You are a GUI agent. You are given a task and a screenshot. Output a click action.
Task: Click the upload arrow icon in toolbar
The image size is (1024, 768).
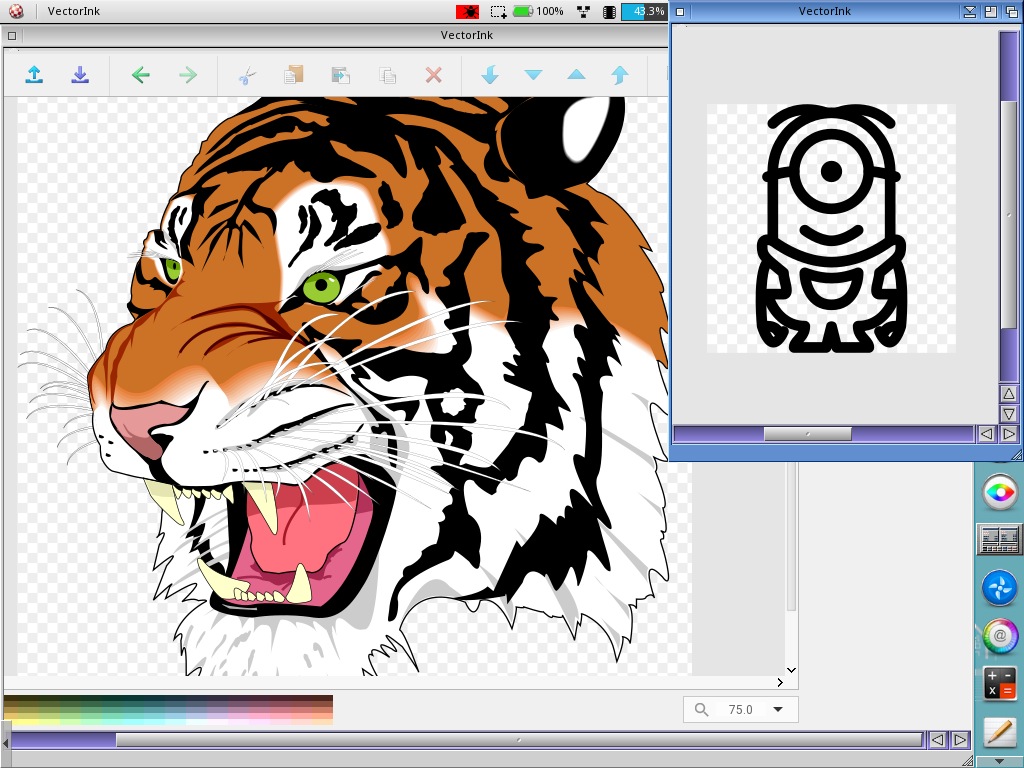click(x=34, y=75)
